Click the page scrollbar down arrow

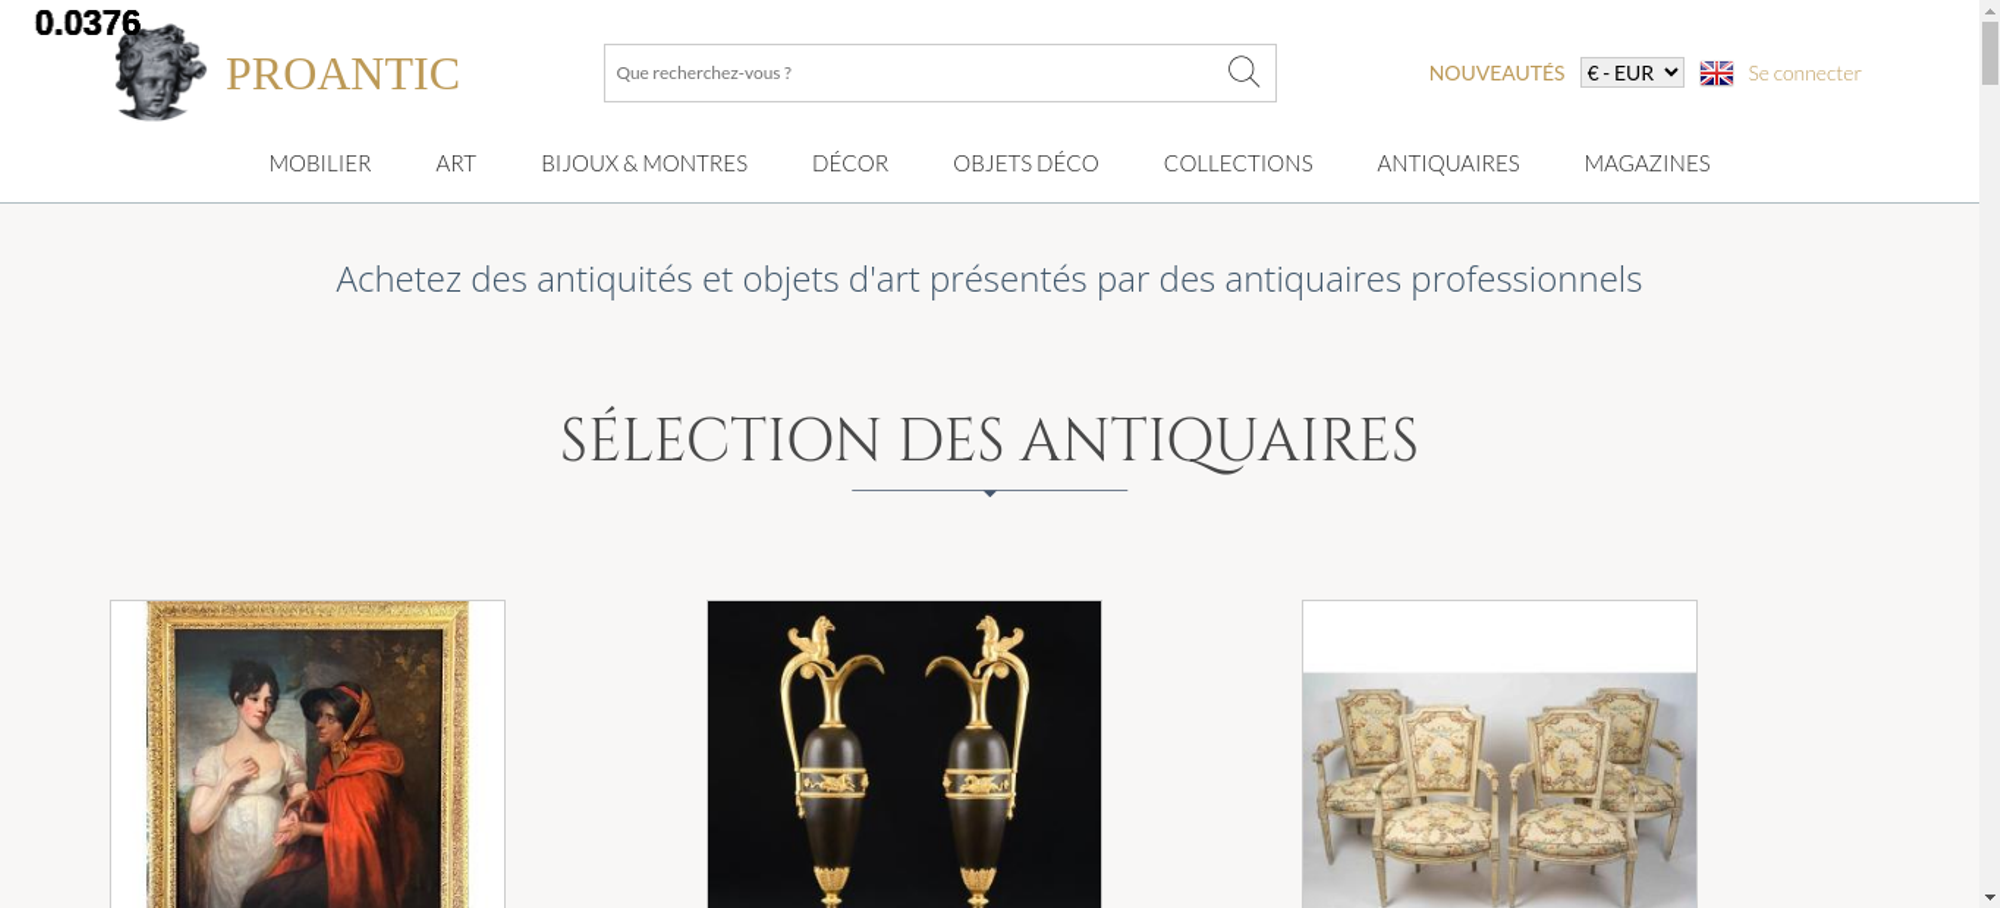[1990, 897]
